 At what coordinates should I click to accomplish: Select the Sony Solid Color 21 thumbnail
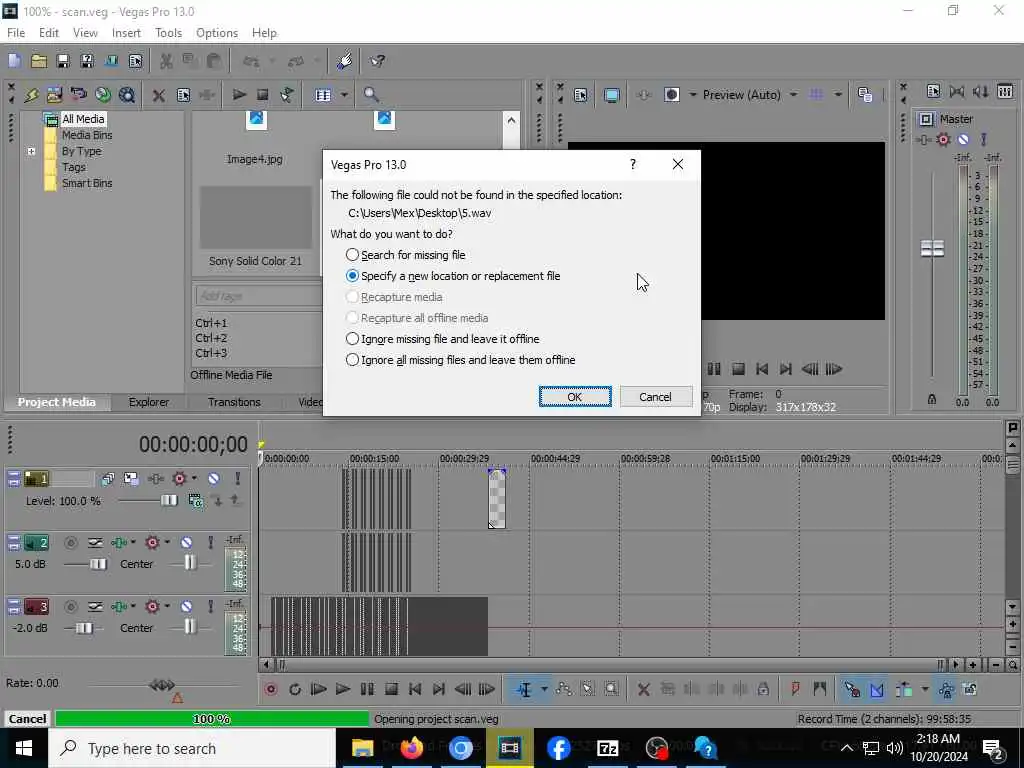(255, 217)
